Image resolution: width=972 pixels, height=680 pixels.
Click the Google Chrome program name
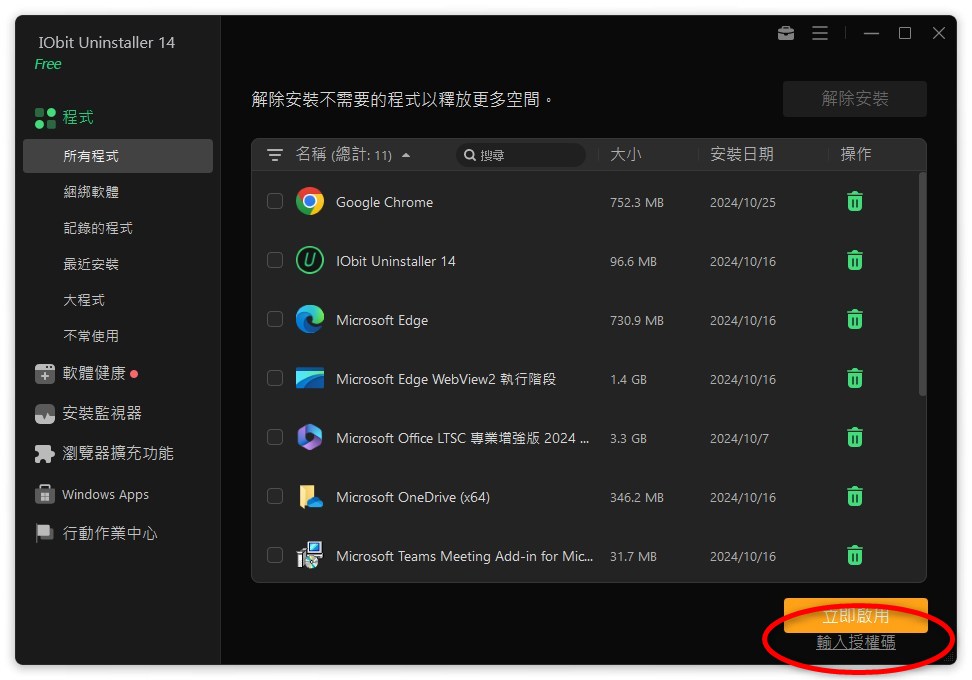coord(384,202)
